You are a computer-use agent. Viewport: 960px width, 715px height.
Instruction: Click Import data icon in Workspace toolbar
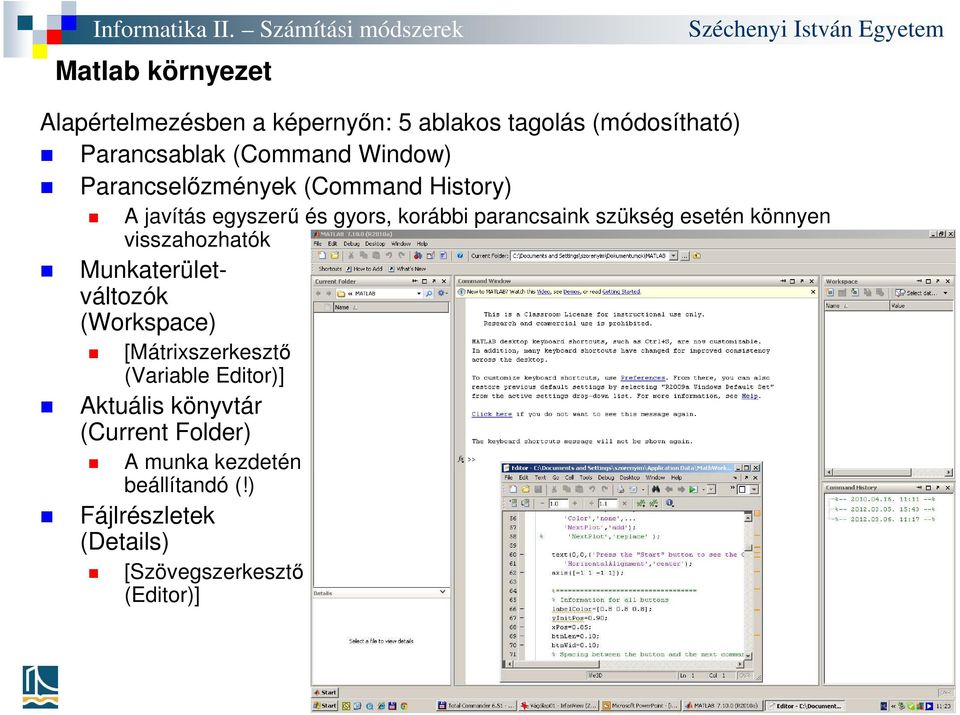point(855,293)
